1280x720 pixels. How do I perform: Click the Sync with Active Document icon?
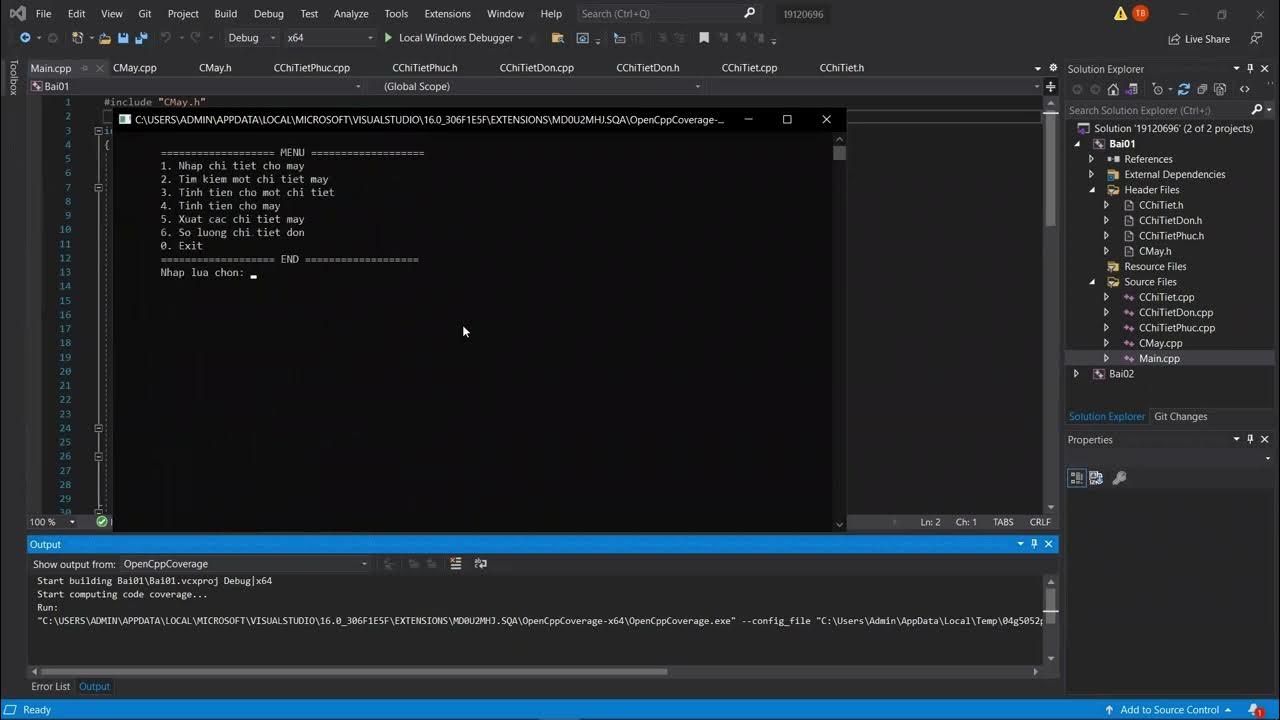coord(1183,89)
